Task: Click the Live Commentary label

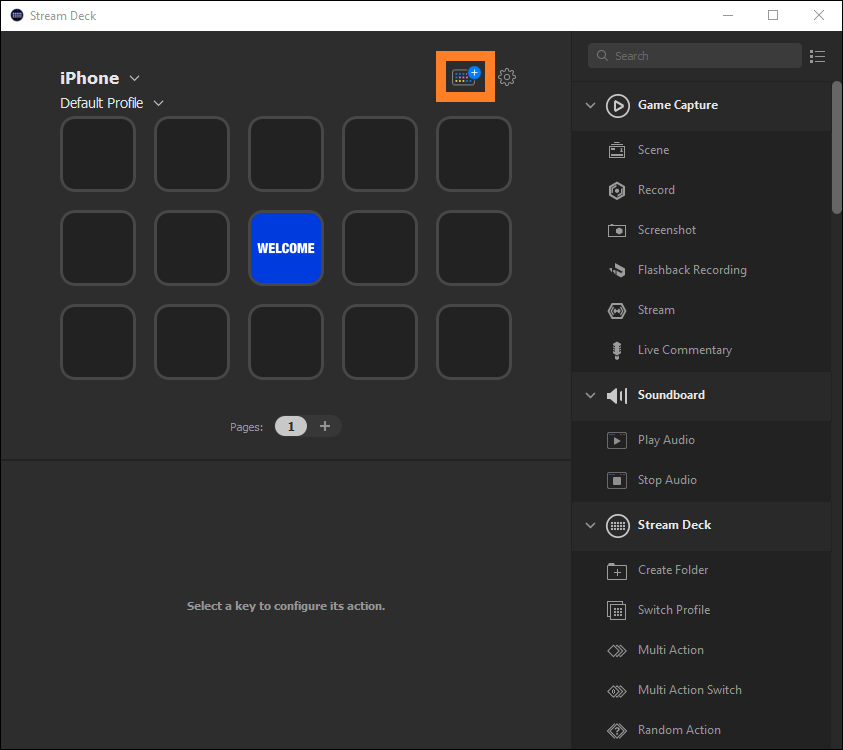Action: pos(684,350)
